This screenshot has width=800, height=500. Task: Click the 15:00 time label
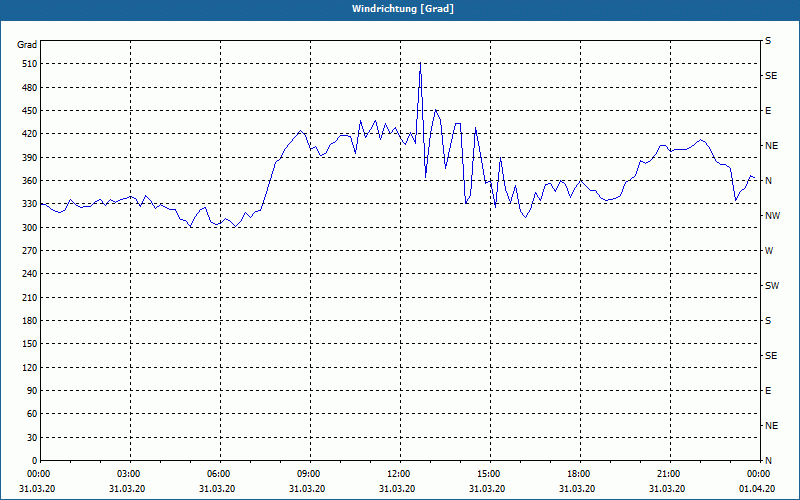pos(490,474)
